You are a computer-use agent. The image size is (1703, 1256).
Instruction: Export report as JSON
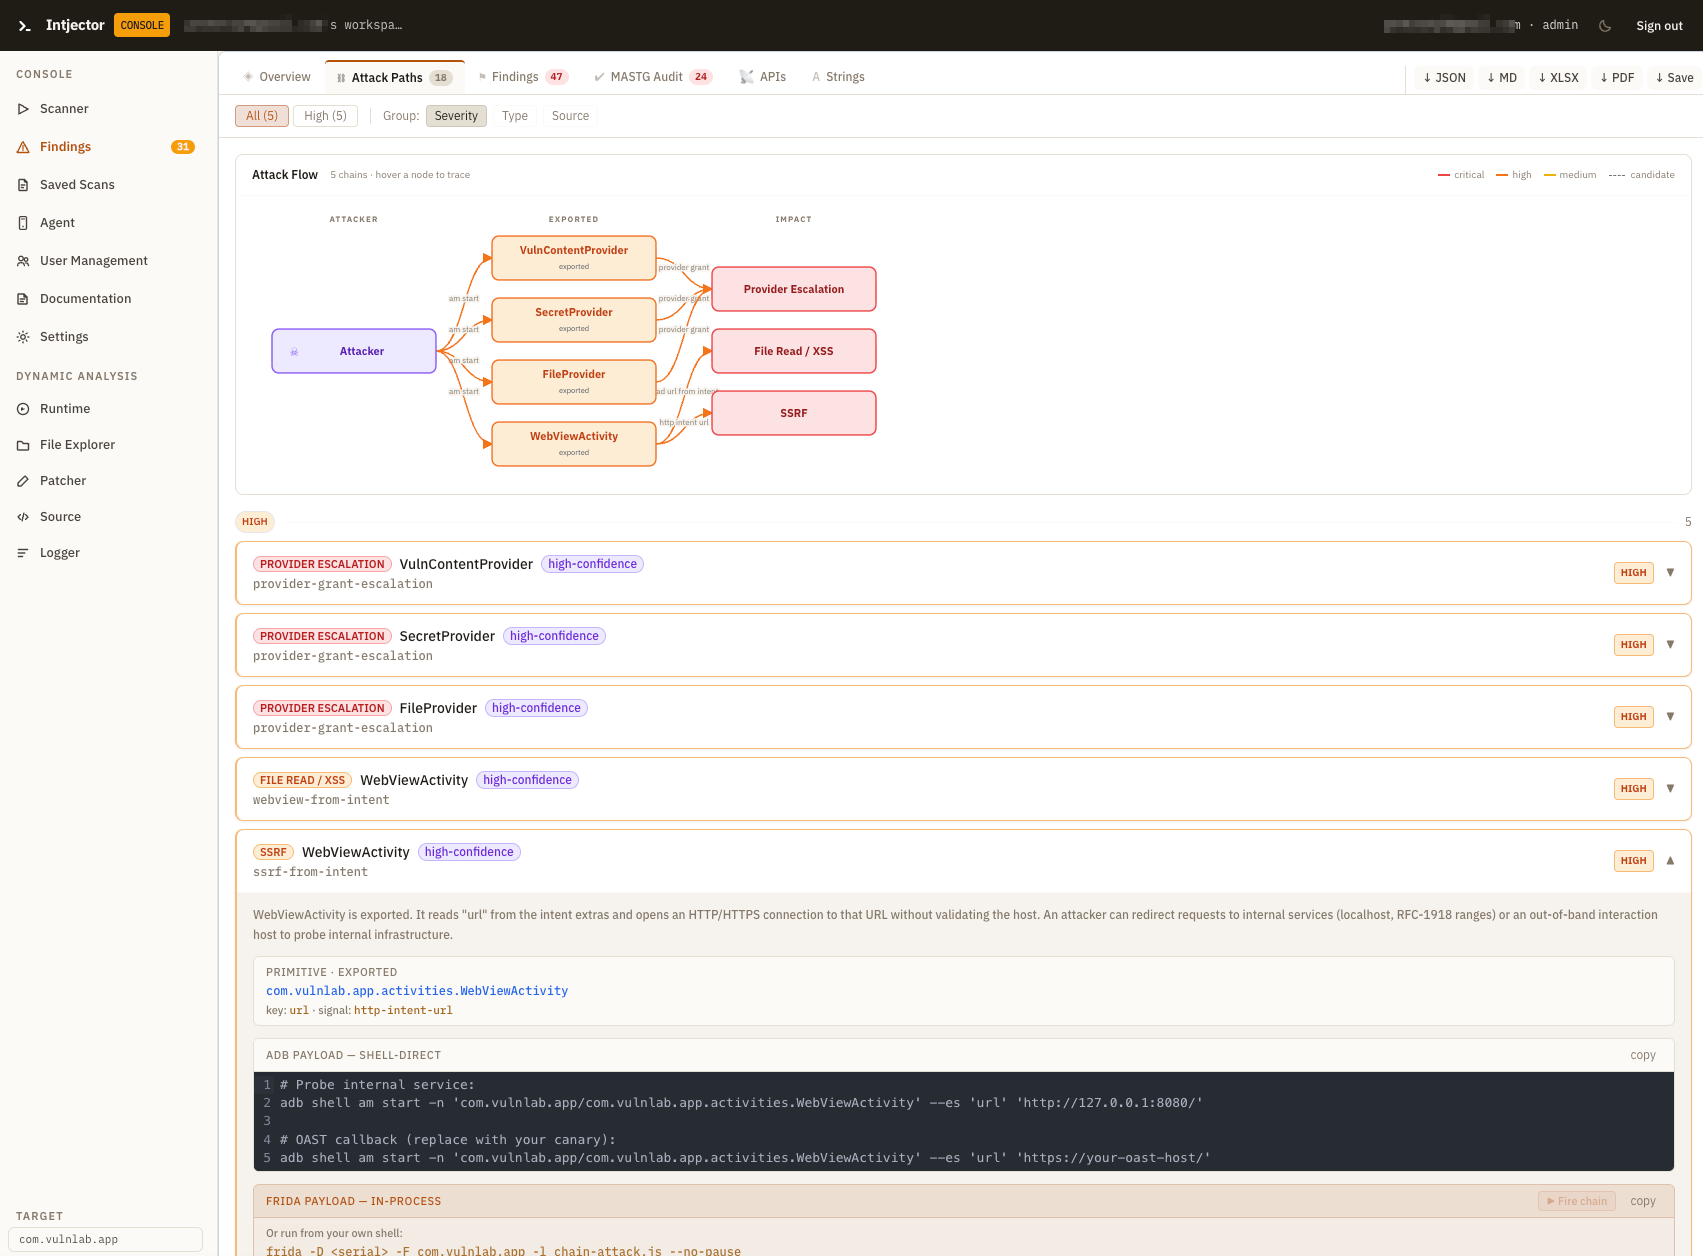pos(1445,77)
